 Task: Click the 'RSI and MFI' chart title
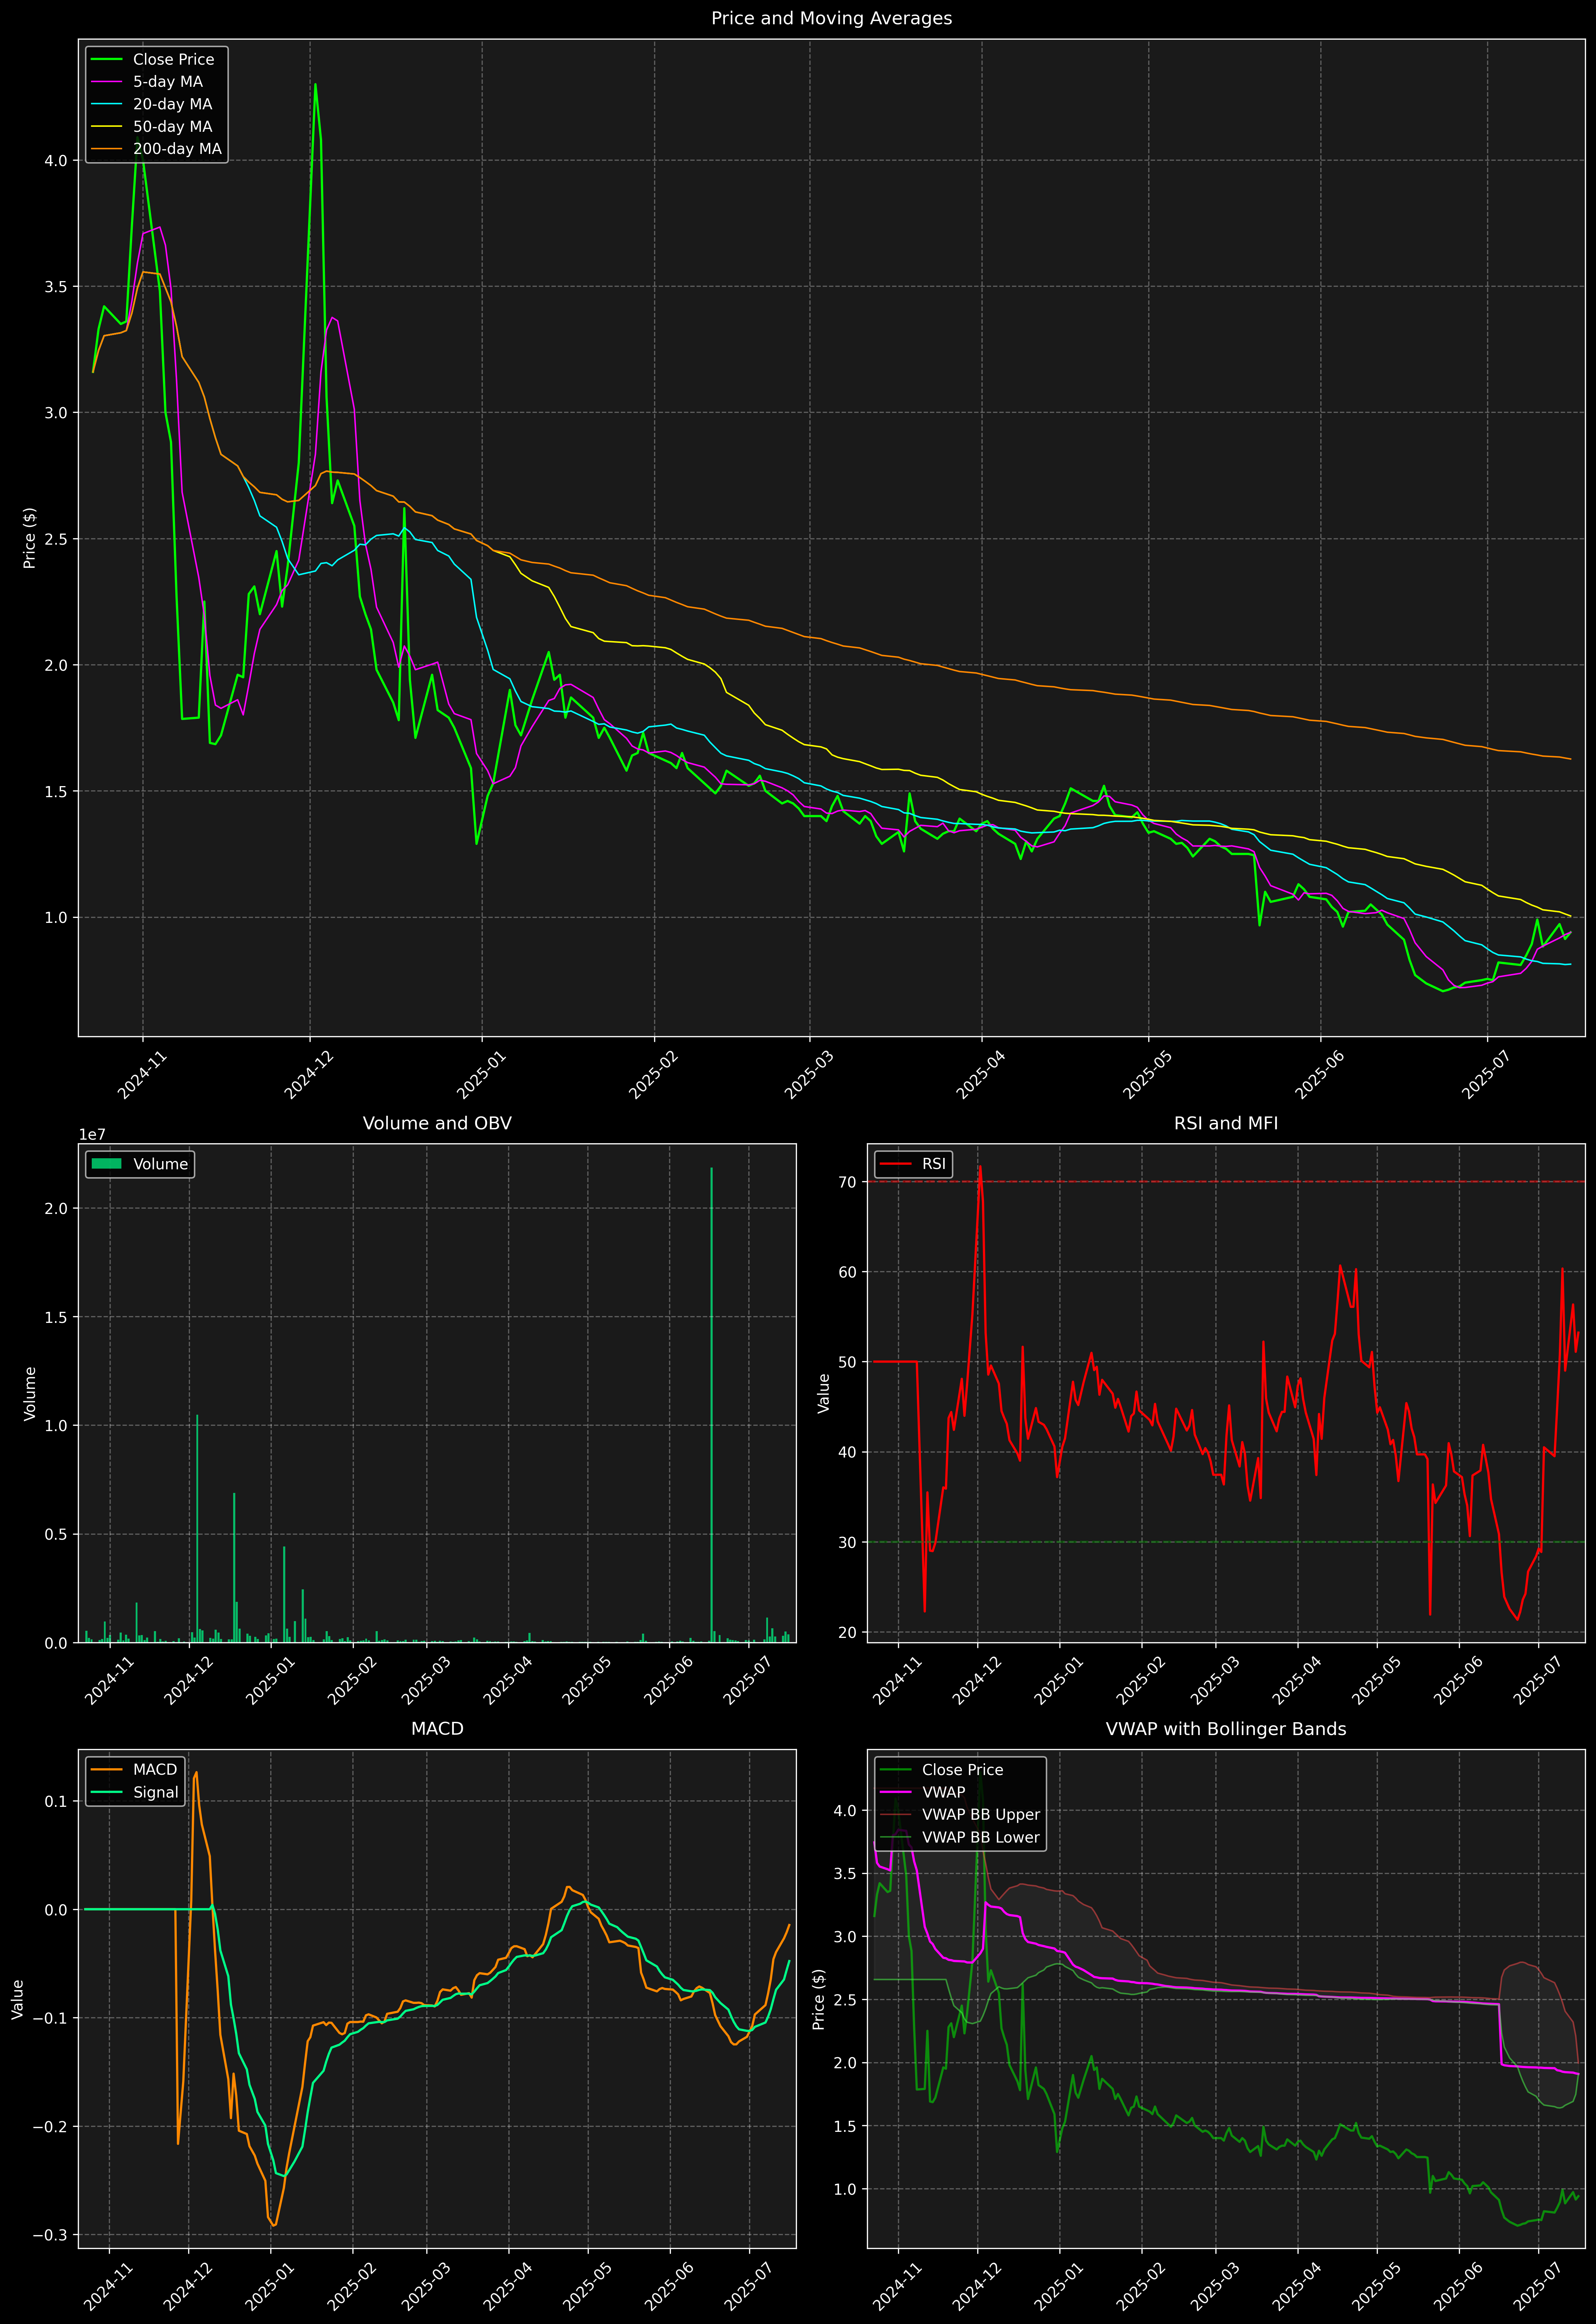[x=1226, y=1123]
